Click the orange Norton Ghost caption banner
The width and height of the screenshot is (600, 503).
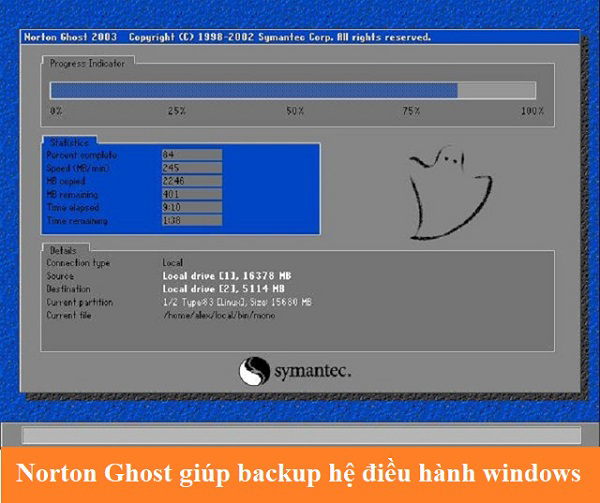tap(300, 474)
